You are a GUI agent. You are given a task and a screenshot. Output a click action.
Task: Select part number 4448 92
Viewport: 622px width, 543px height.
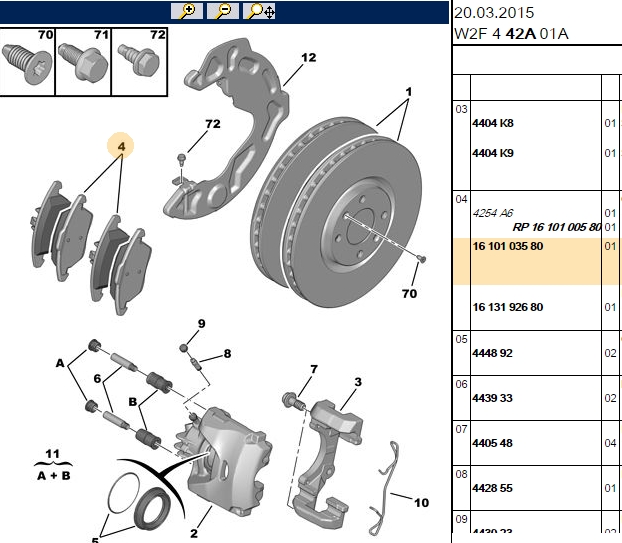492,353
